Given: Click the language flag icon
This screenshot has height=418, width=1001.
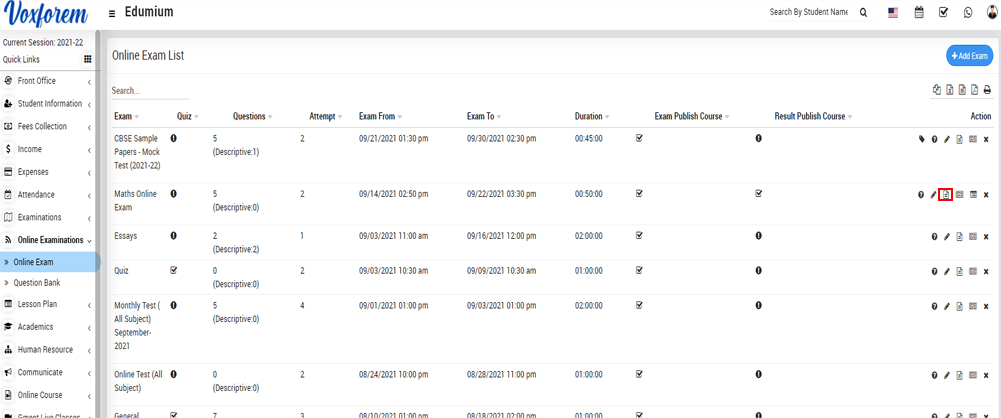Looking at the screenshot, I should point(892,13).
